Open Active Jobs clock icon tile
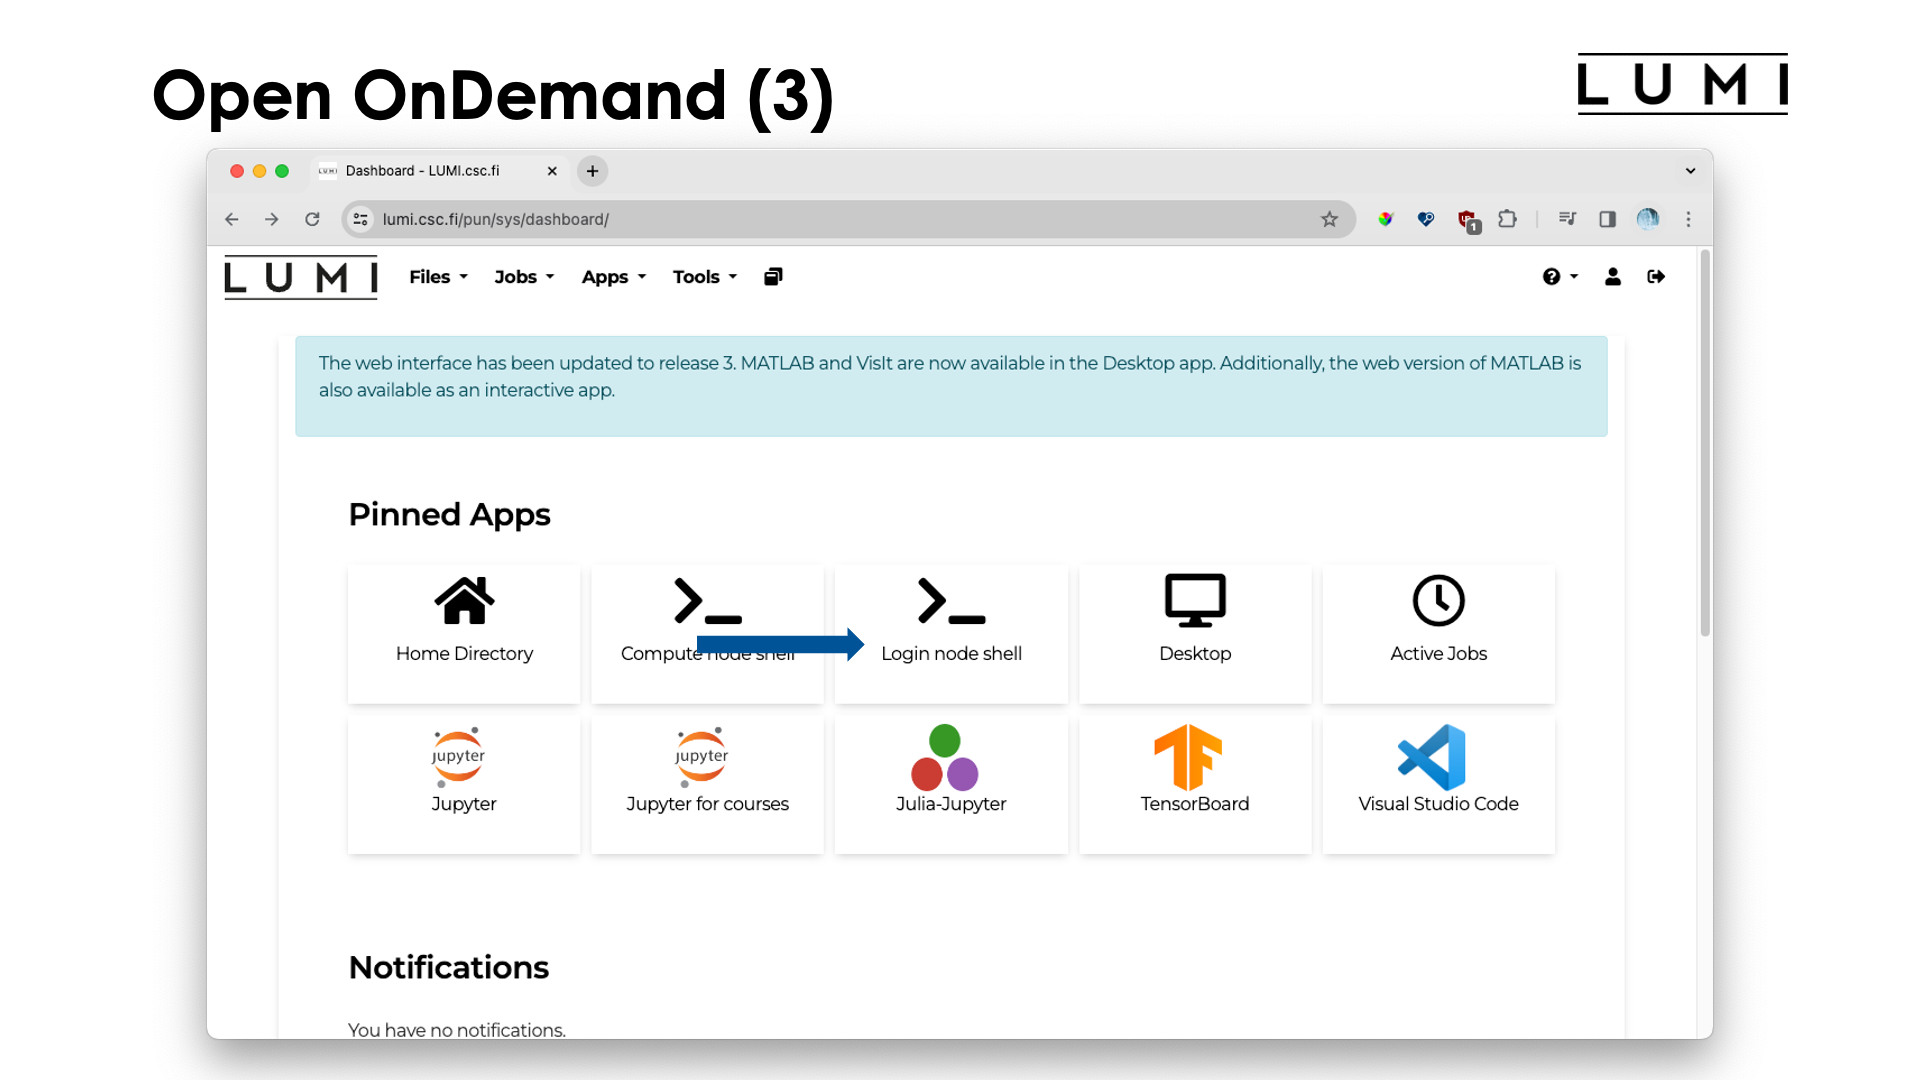The image size is (1920, 1080). [1438, 633]
